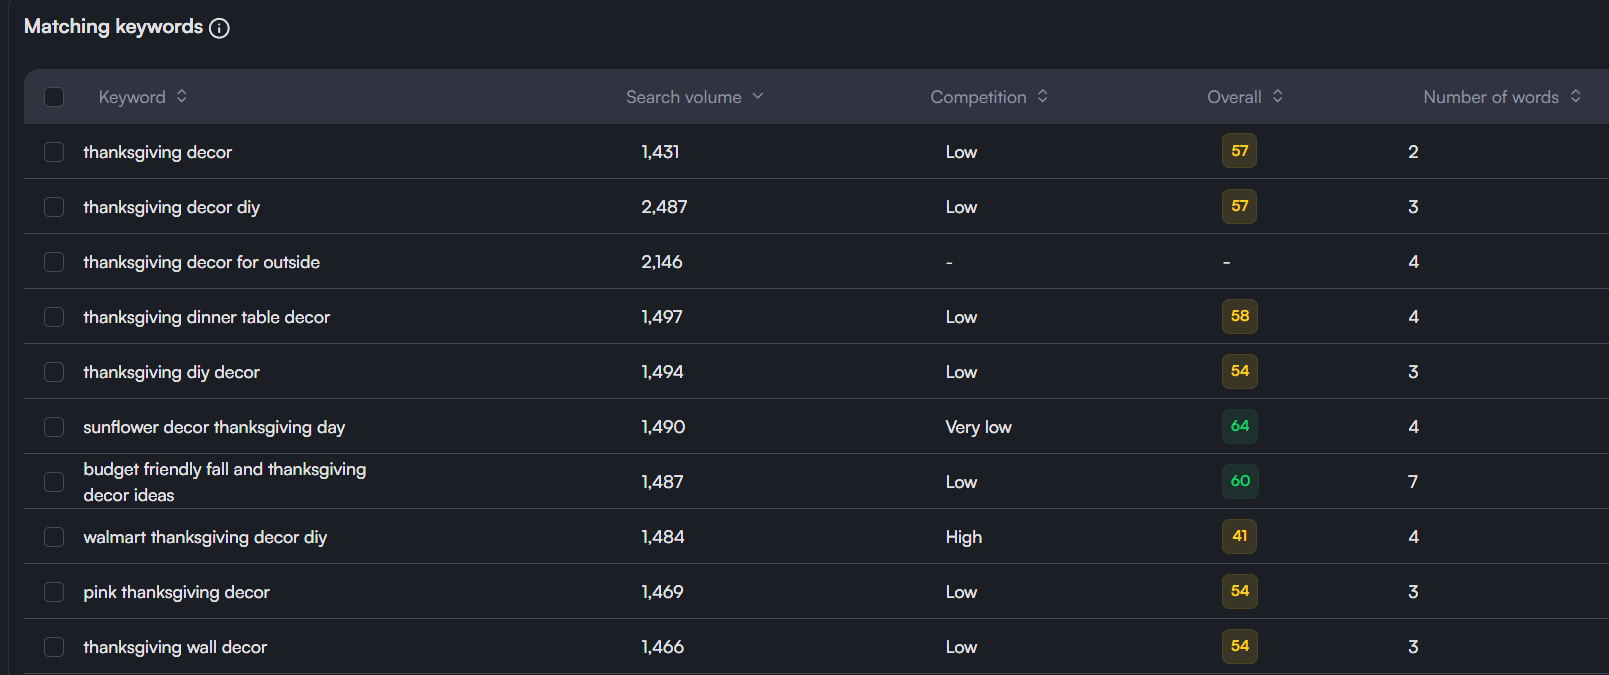Click the 'High' competition value
The width and height of the screenshot is (1609, 675).
[x=964, y=537]
